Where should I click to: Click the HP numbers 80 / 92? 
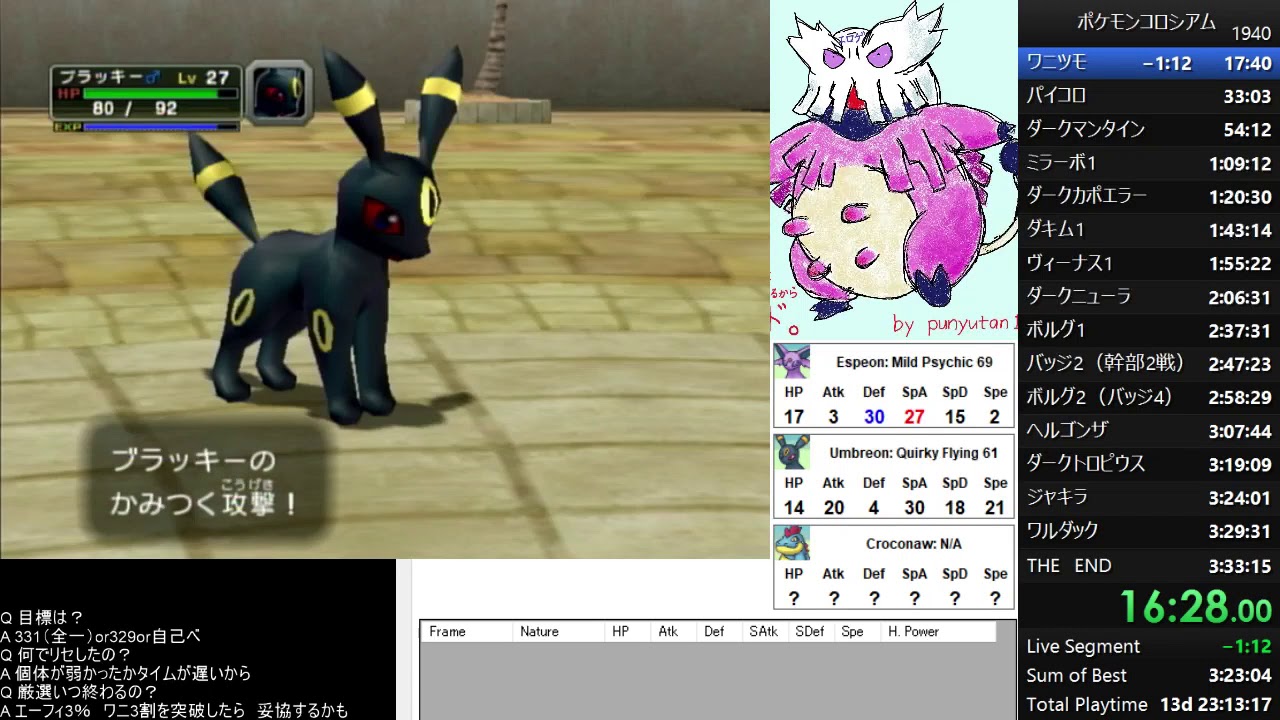tap(135, 108)
